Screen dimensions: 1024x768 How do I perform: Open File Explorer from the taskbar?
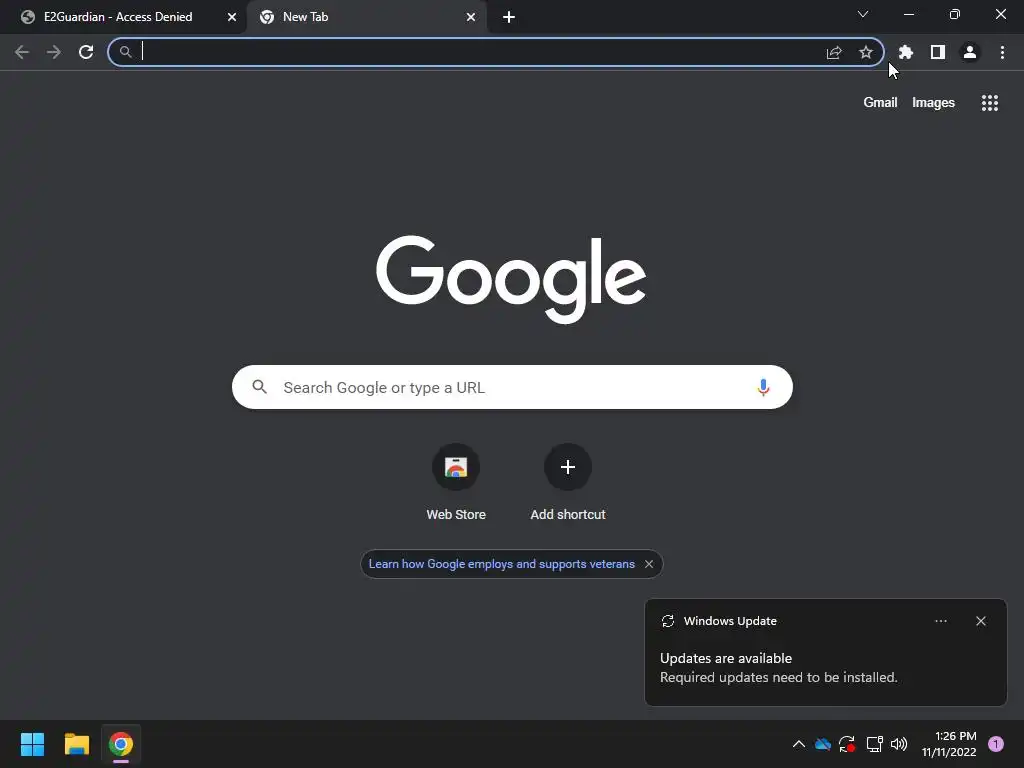(76, 744)
